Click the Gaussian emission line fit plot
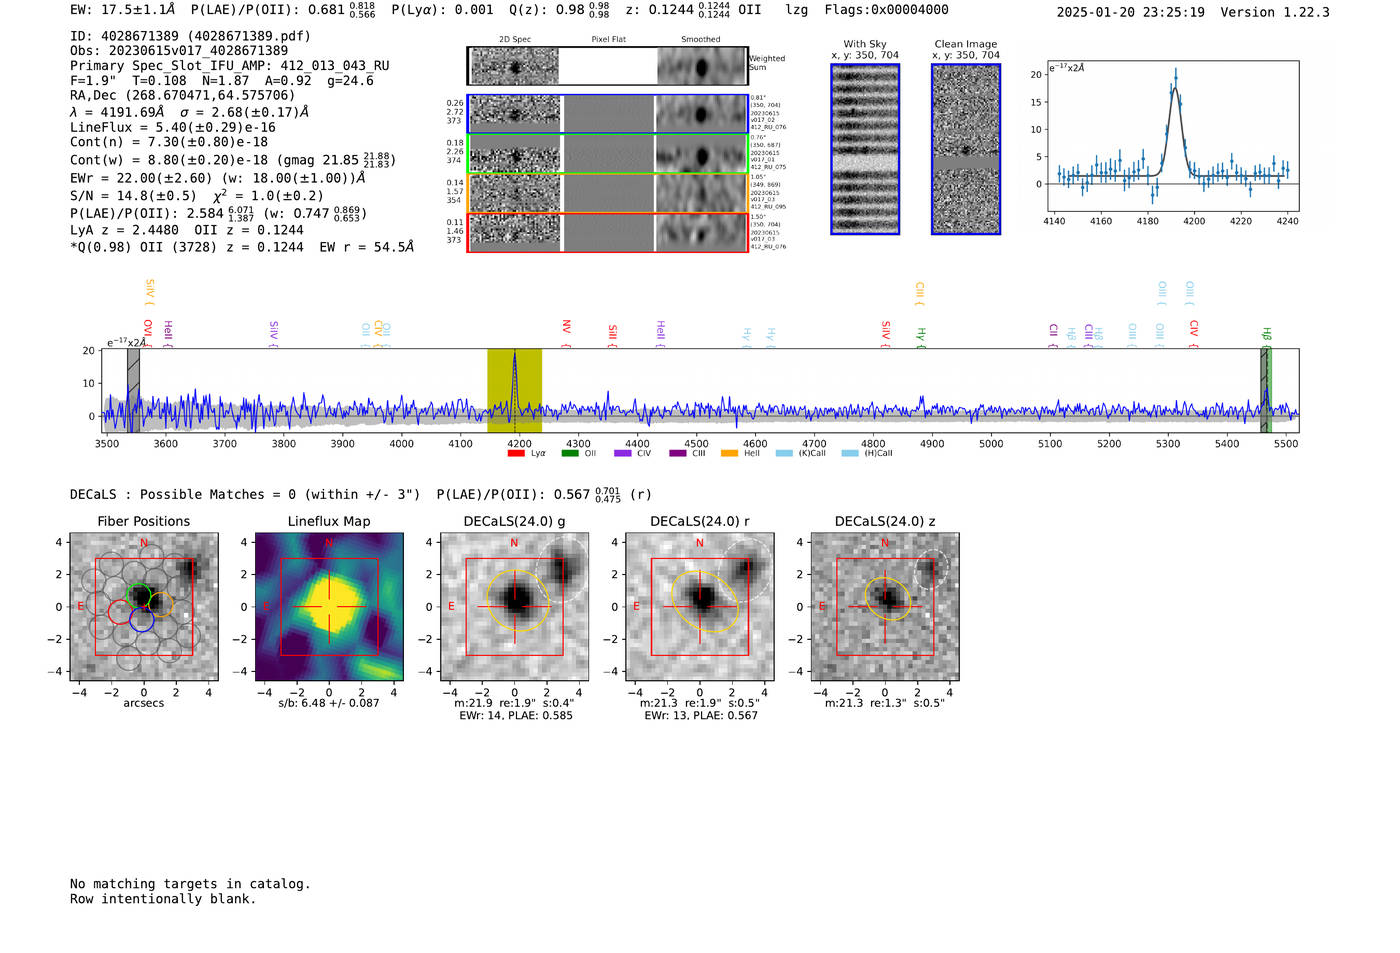 (x=1171, y=136)
